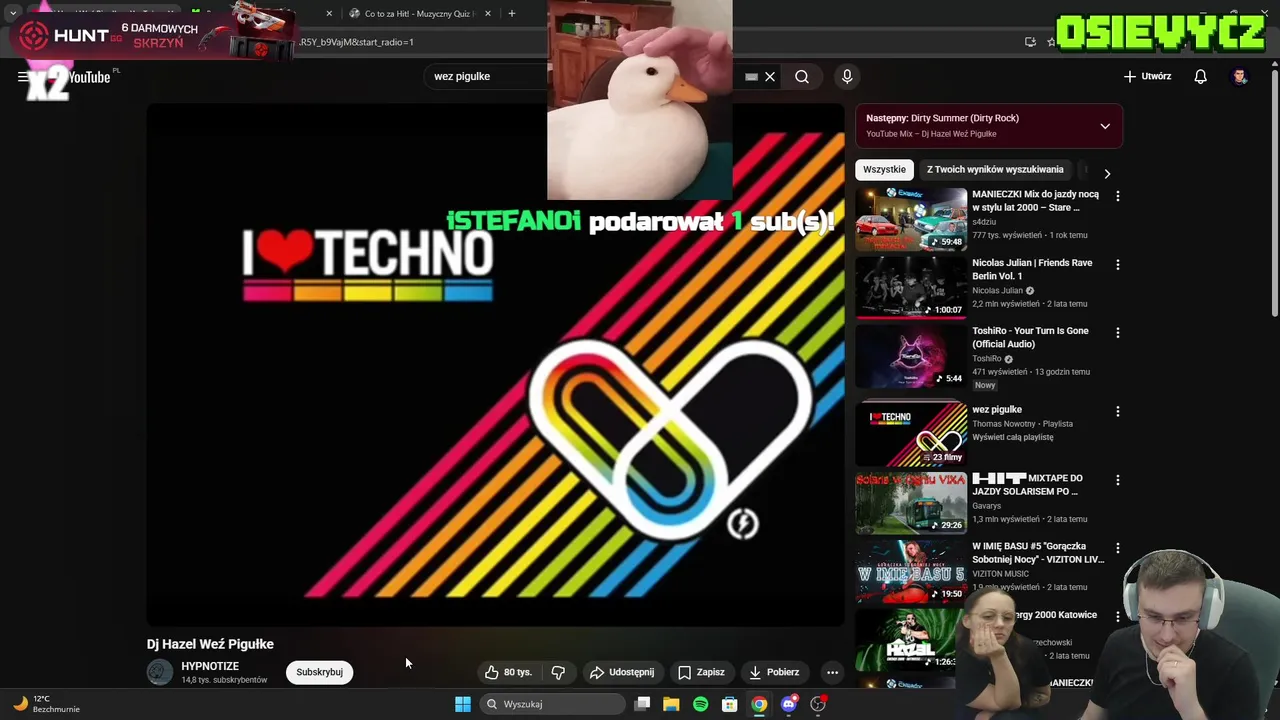Open Spotify from taskbar

coord(700,704)
